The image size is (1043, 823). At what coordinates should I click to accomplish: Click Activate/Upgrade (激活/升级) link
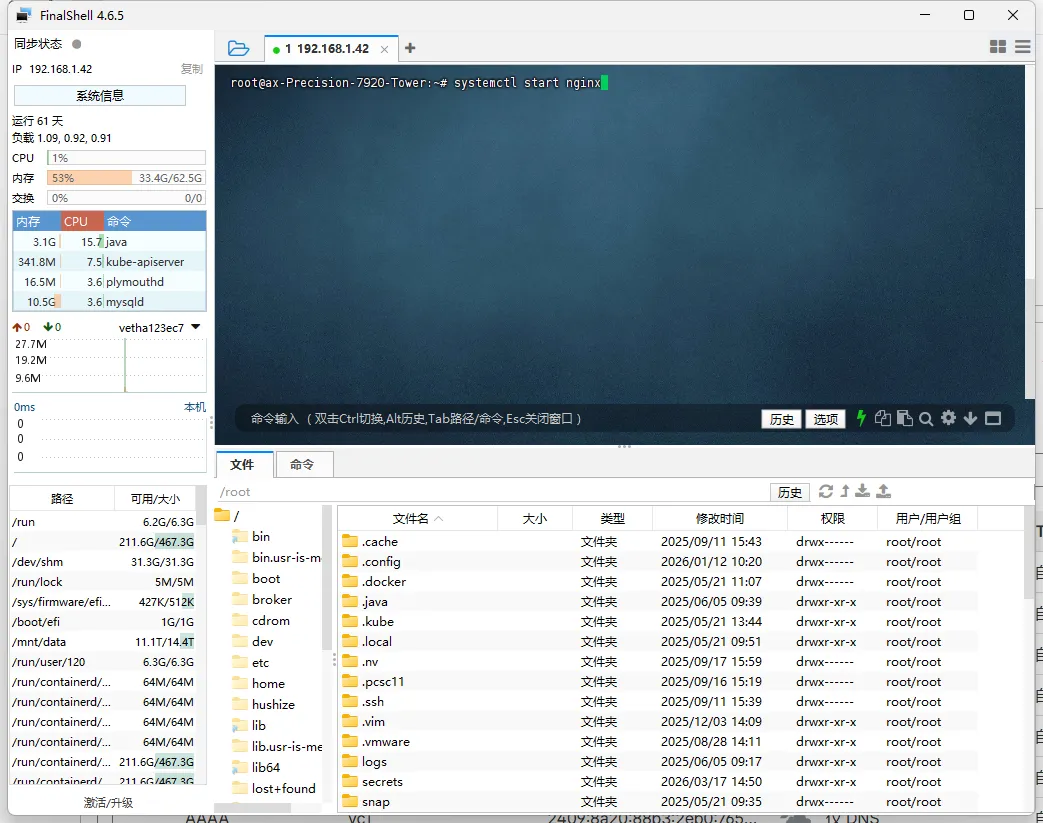click(x=108, y=802)
